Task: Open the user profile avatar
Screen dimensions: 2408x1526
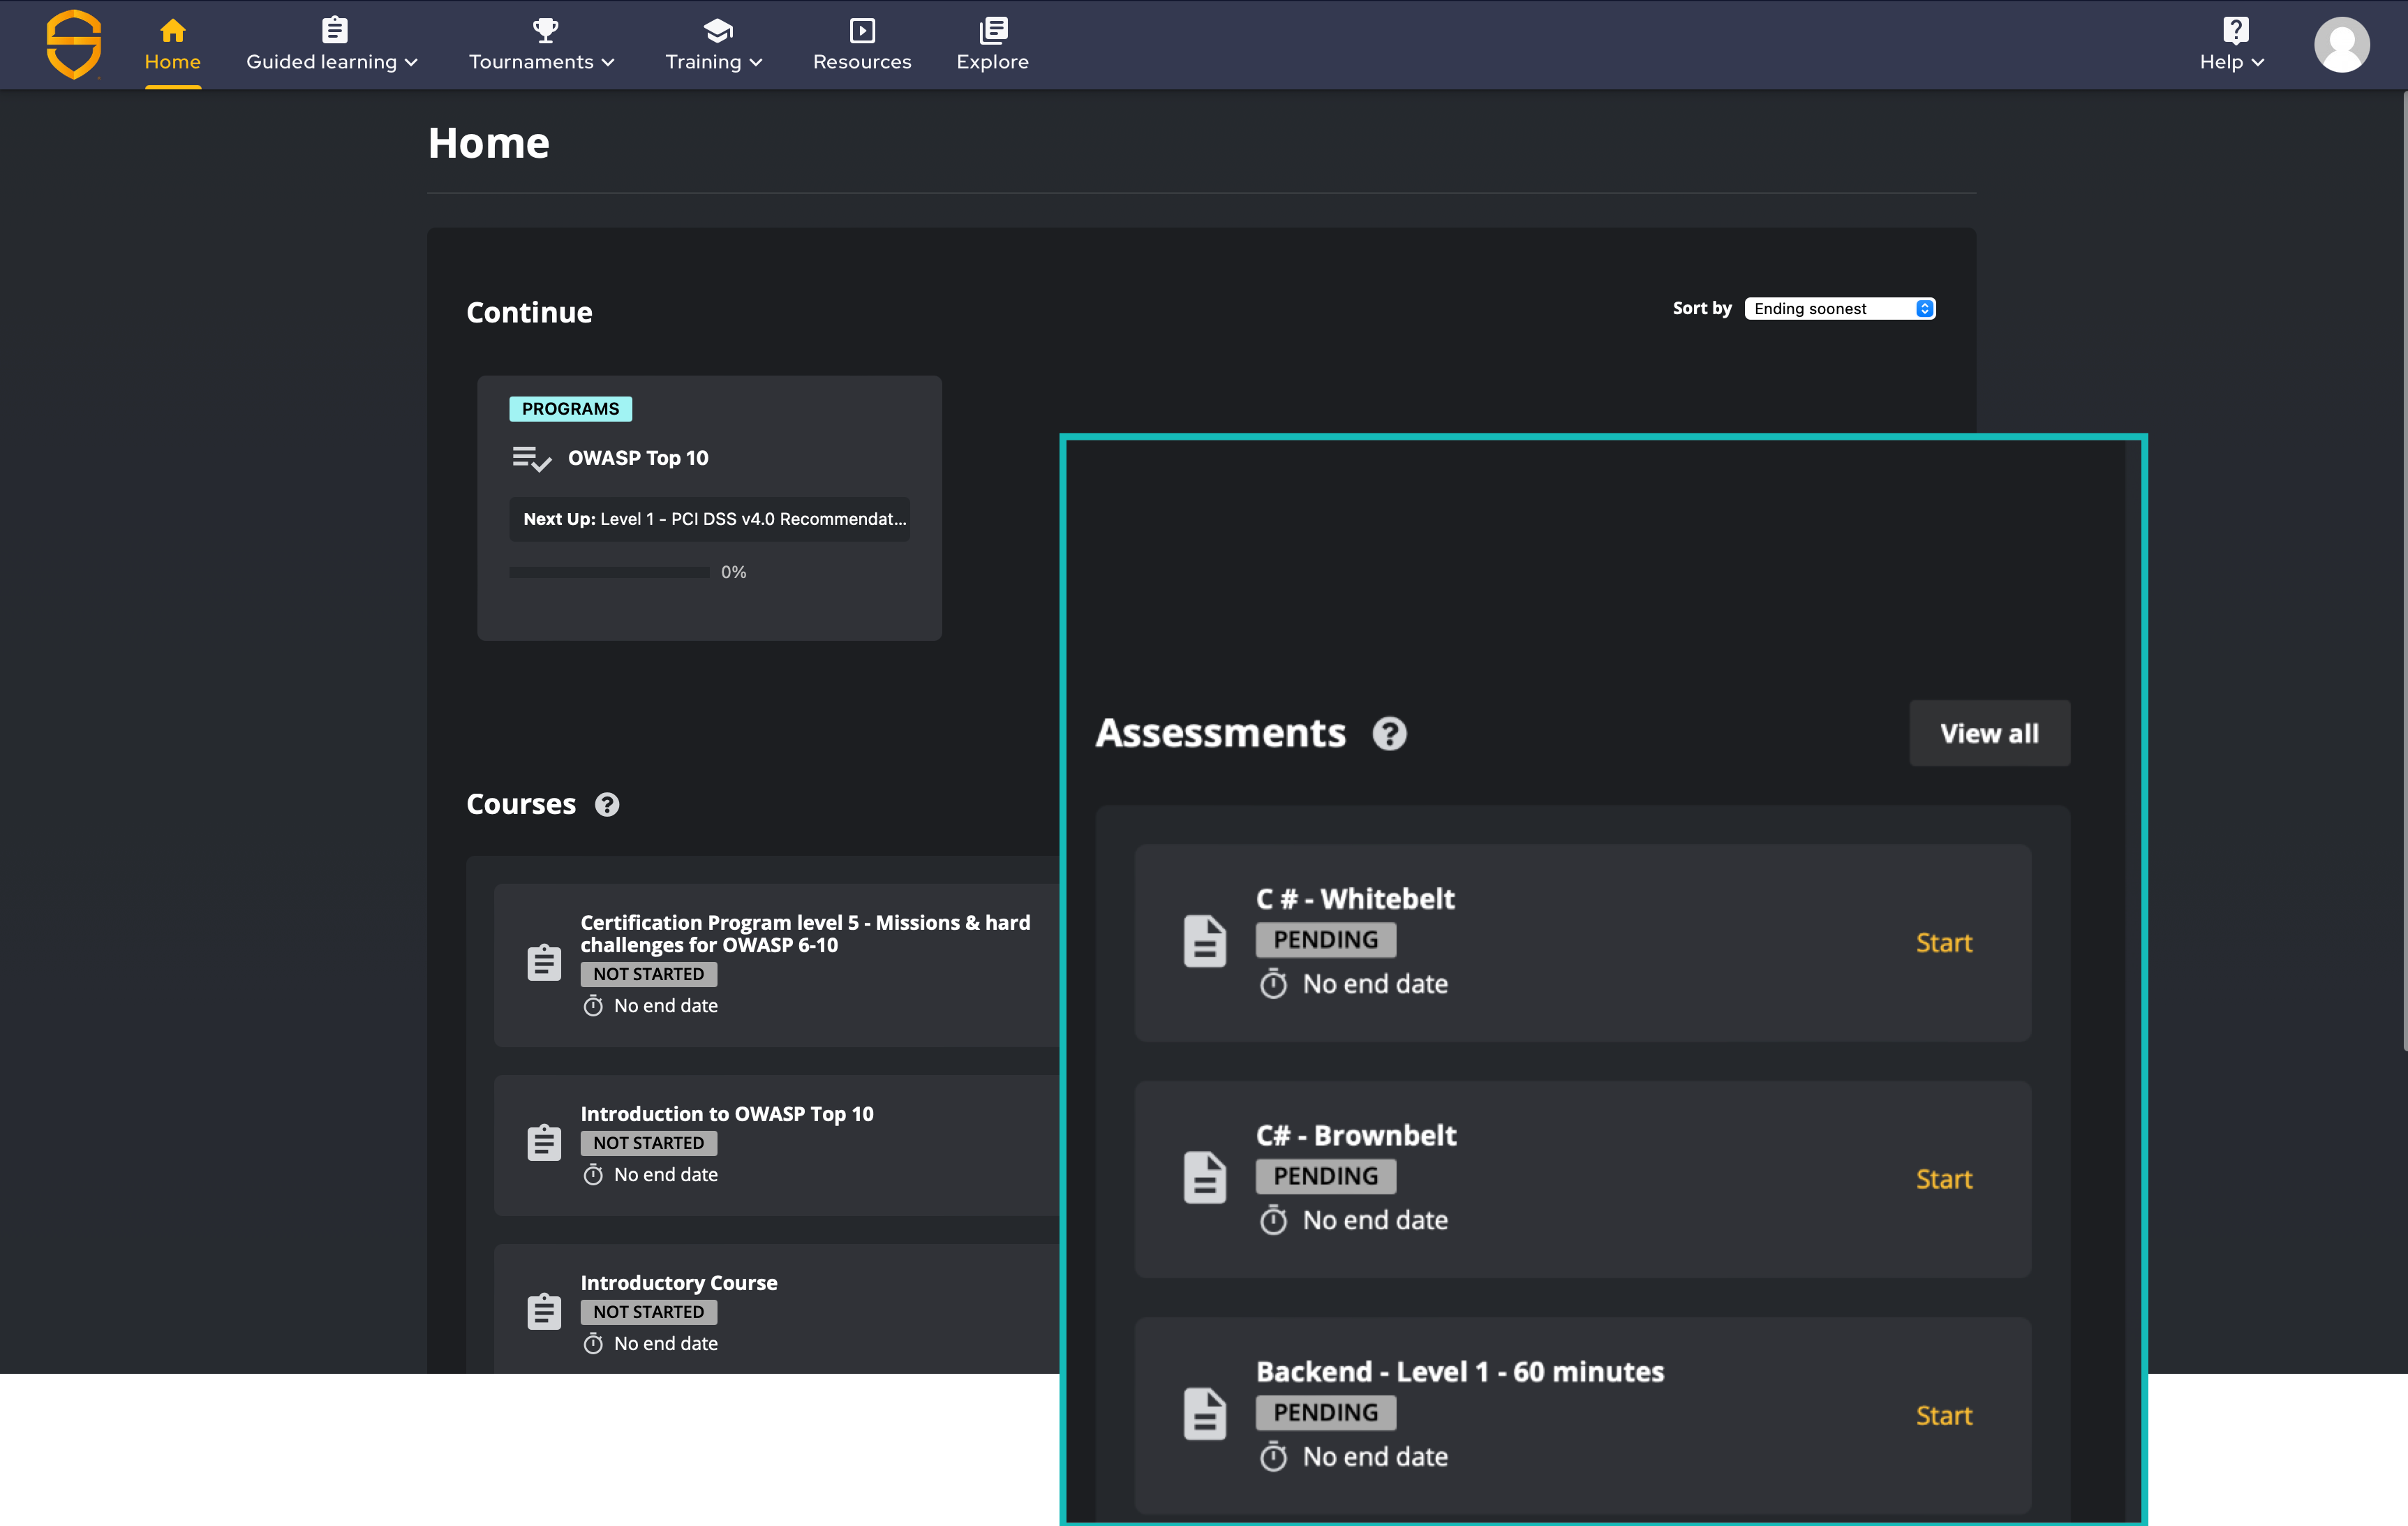Action: pyautogui.click(x=2341, y=45)
